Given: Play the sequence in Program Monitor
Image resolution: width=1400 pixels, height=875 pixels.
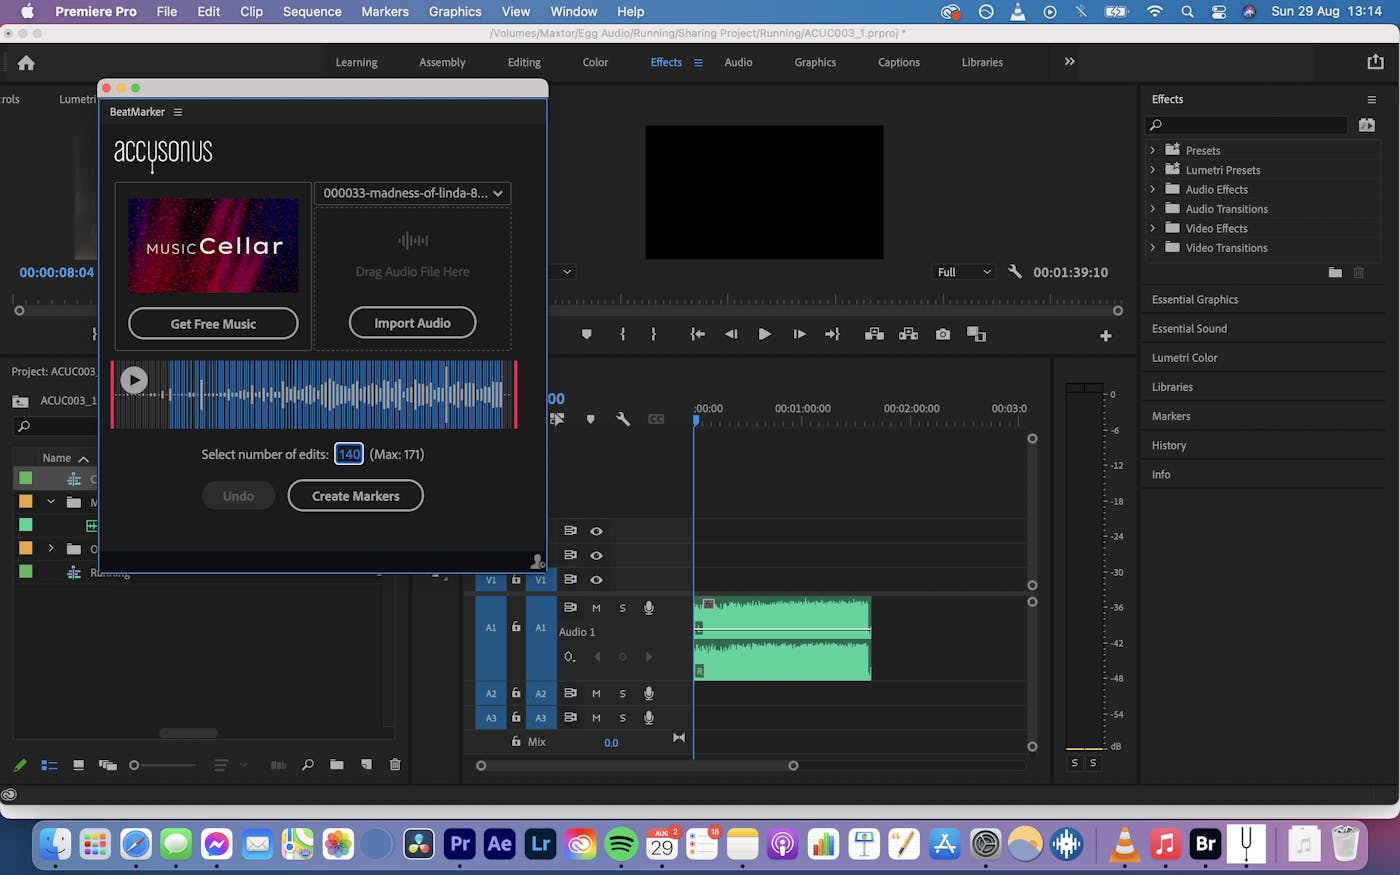Looking at the screenshot, I should 764,334.
